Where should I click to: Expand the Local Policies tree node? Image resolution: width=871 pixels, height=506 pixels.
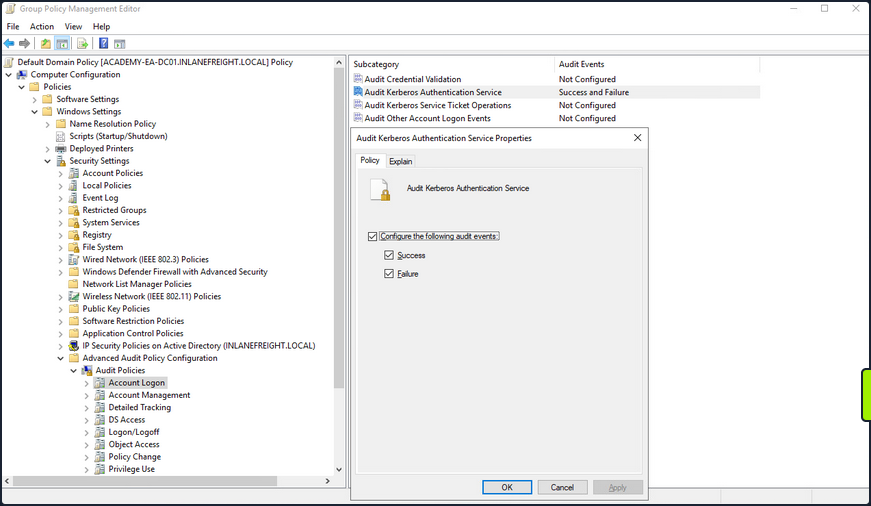(61, 186)
